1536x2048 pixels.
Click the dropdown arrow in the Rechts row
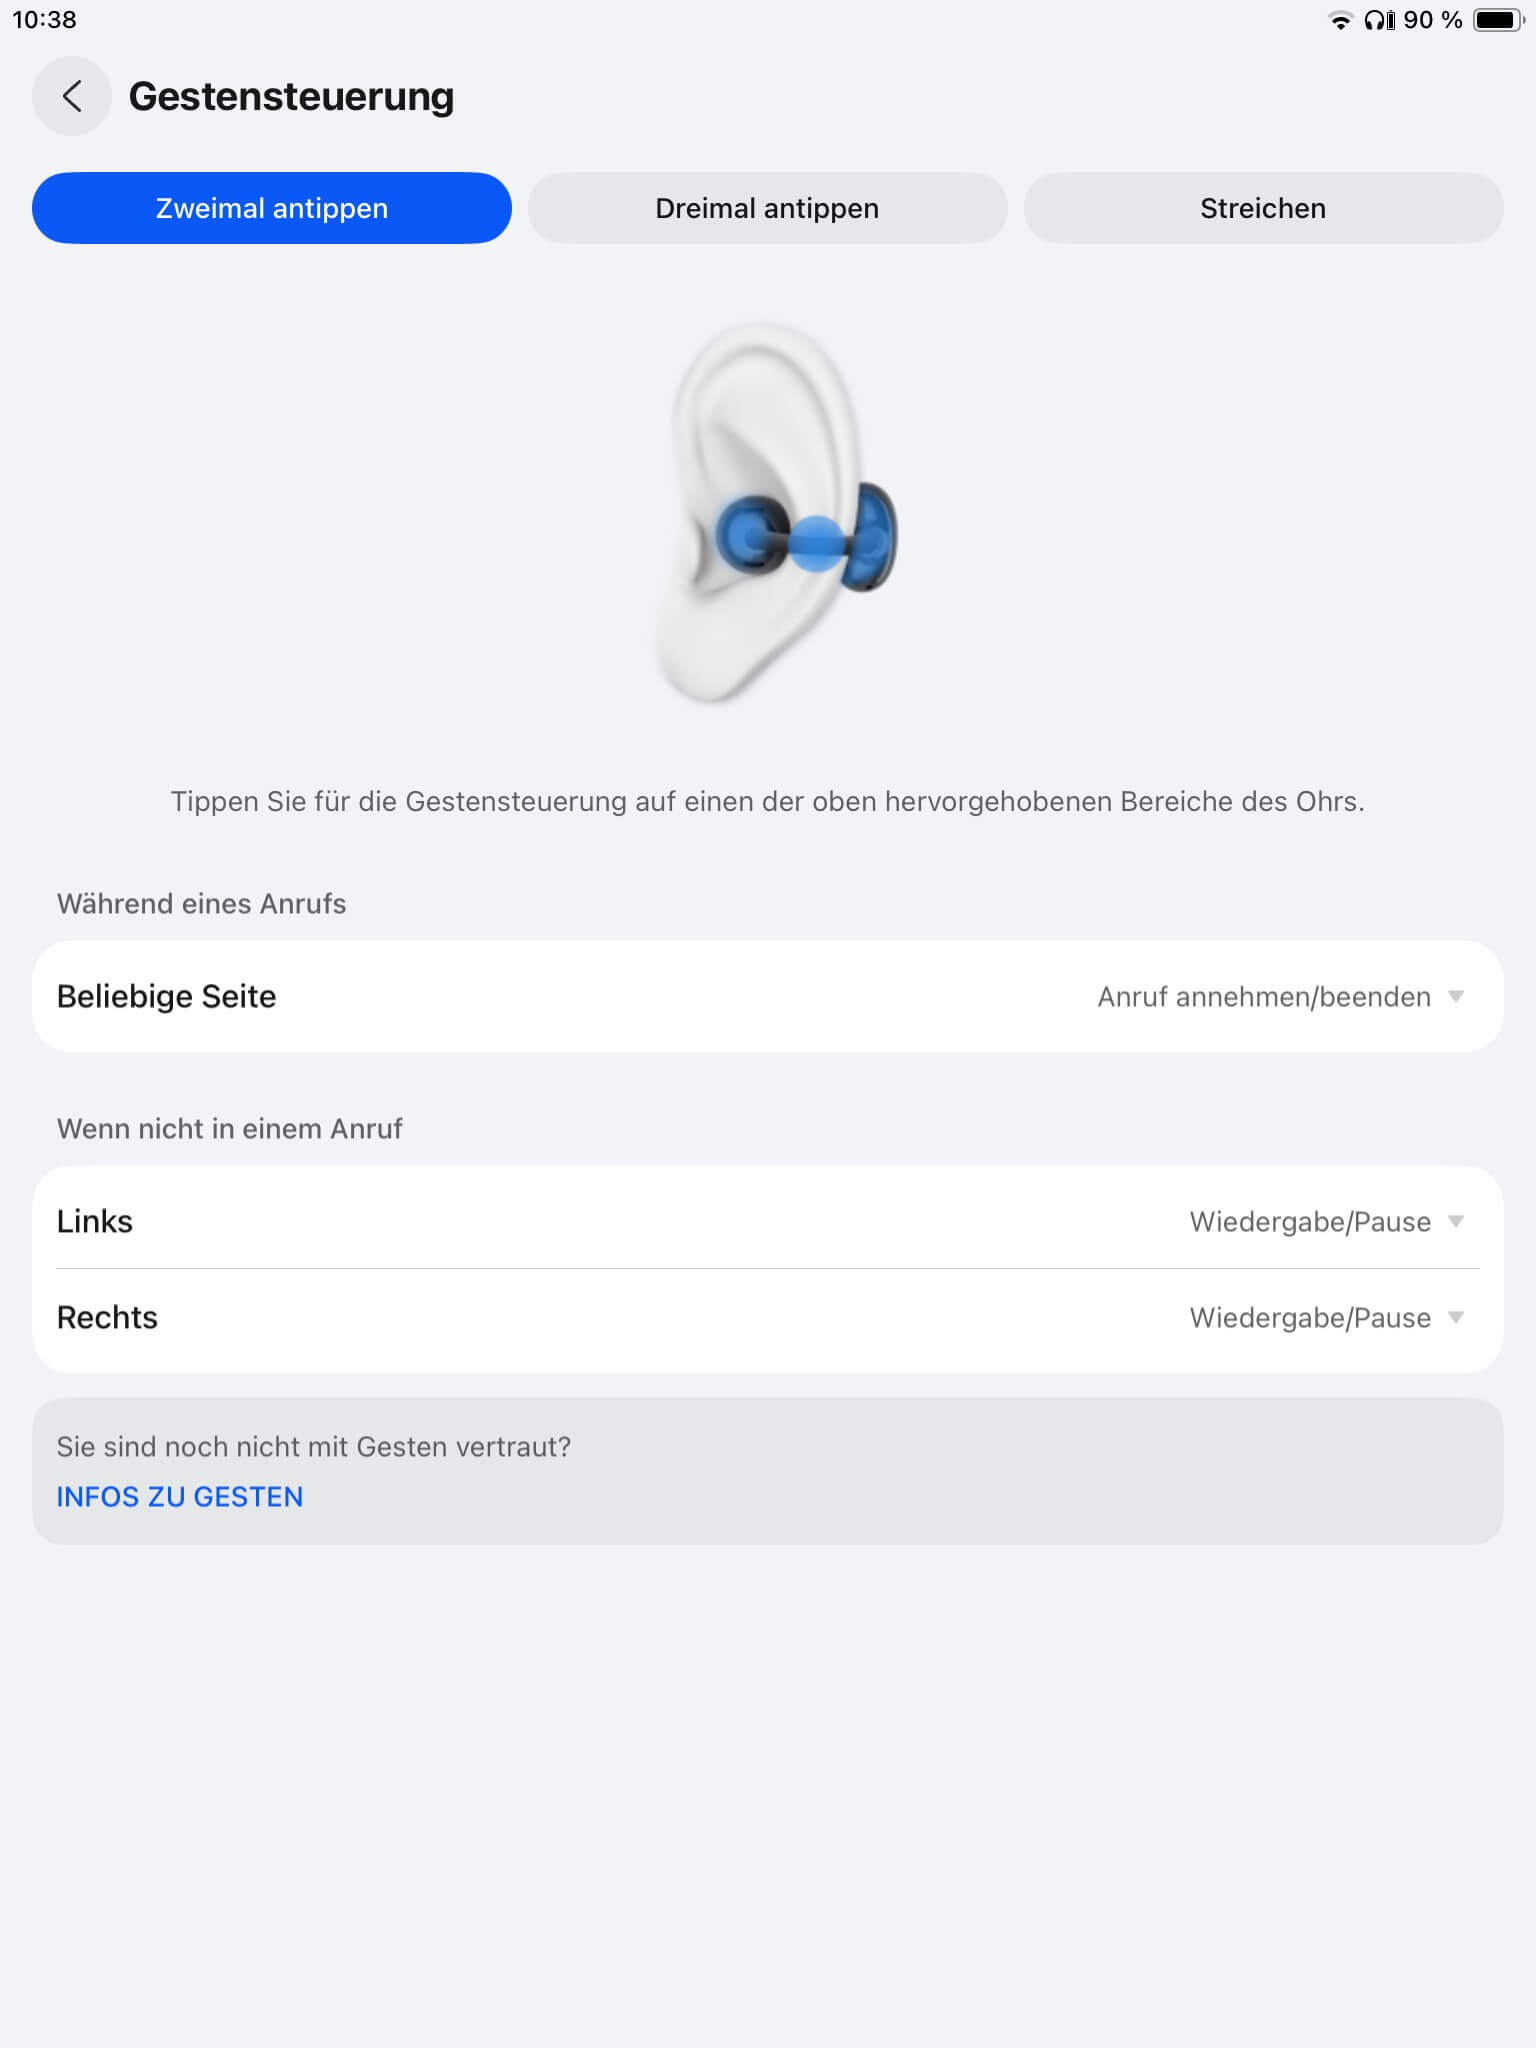(x=1456, y=1317)
